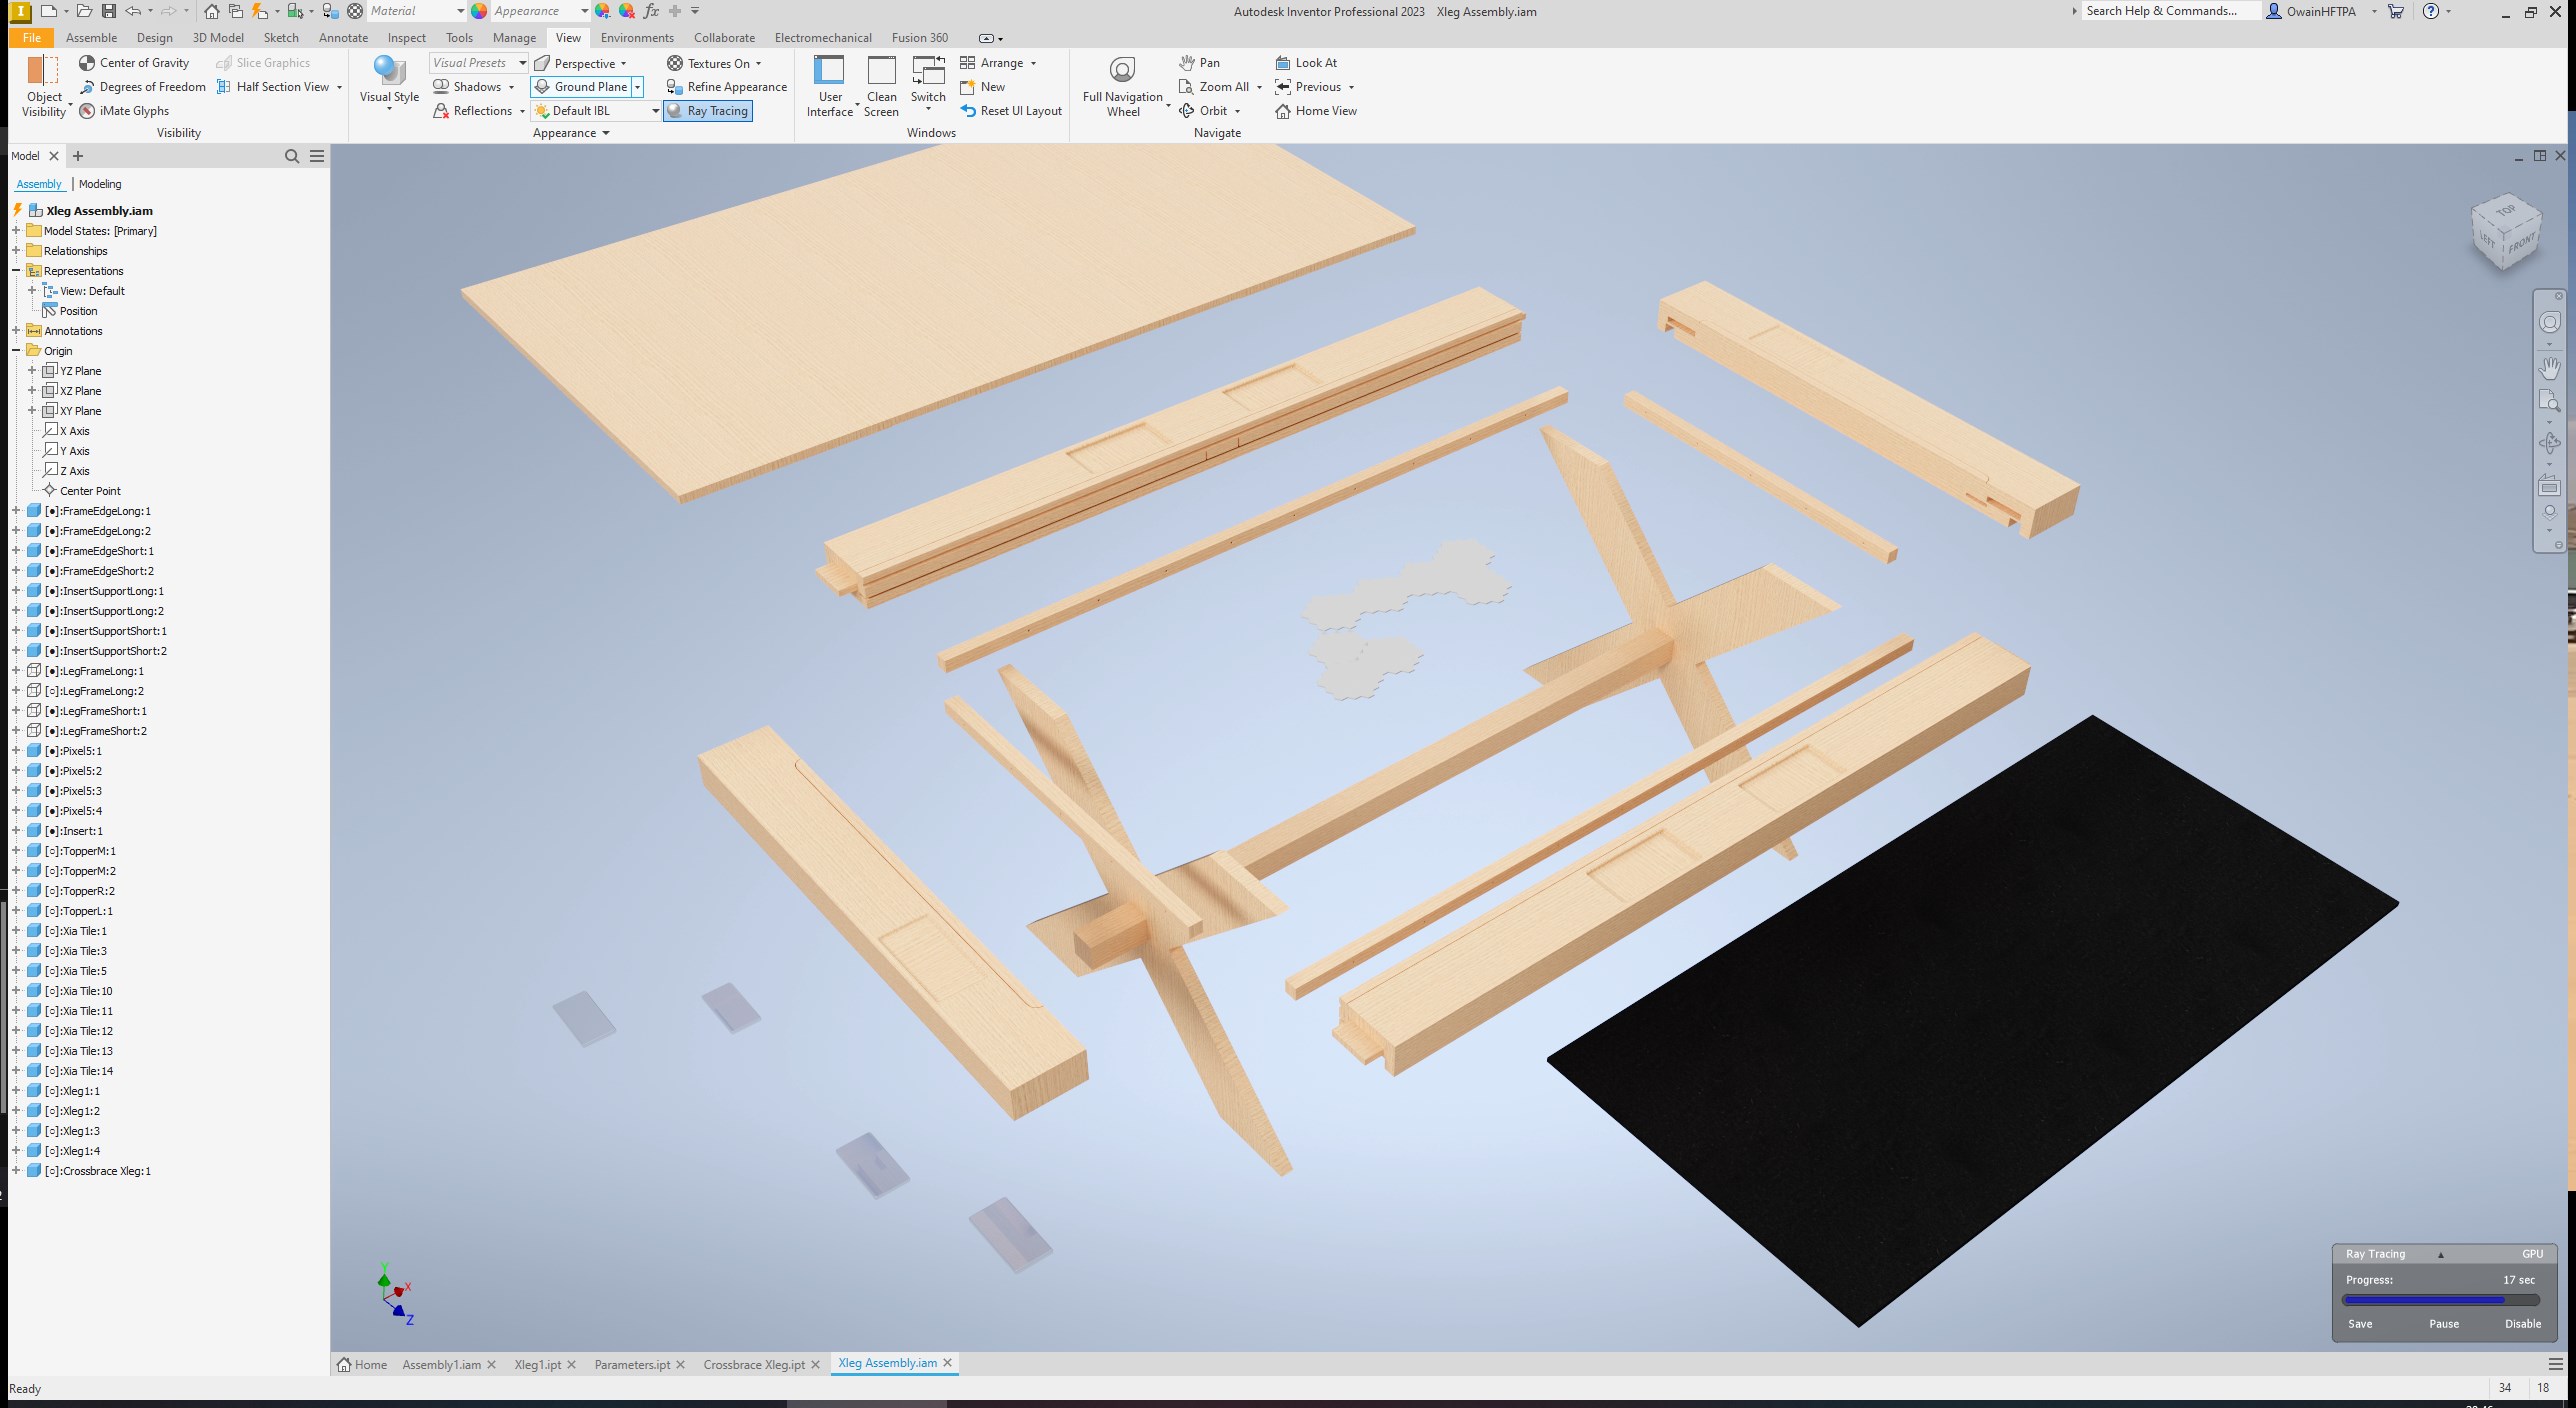Toggle Ray Tracing in ribbon
The height and width of the screenshot is (1408, 2576).
[707, 111]
